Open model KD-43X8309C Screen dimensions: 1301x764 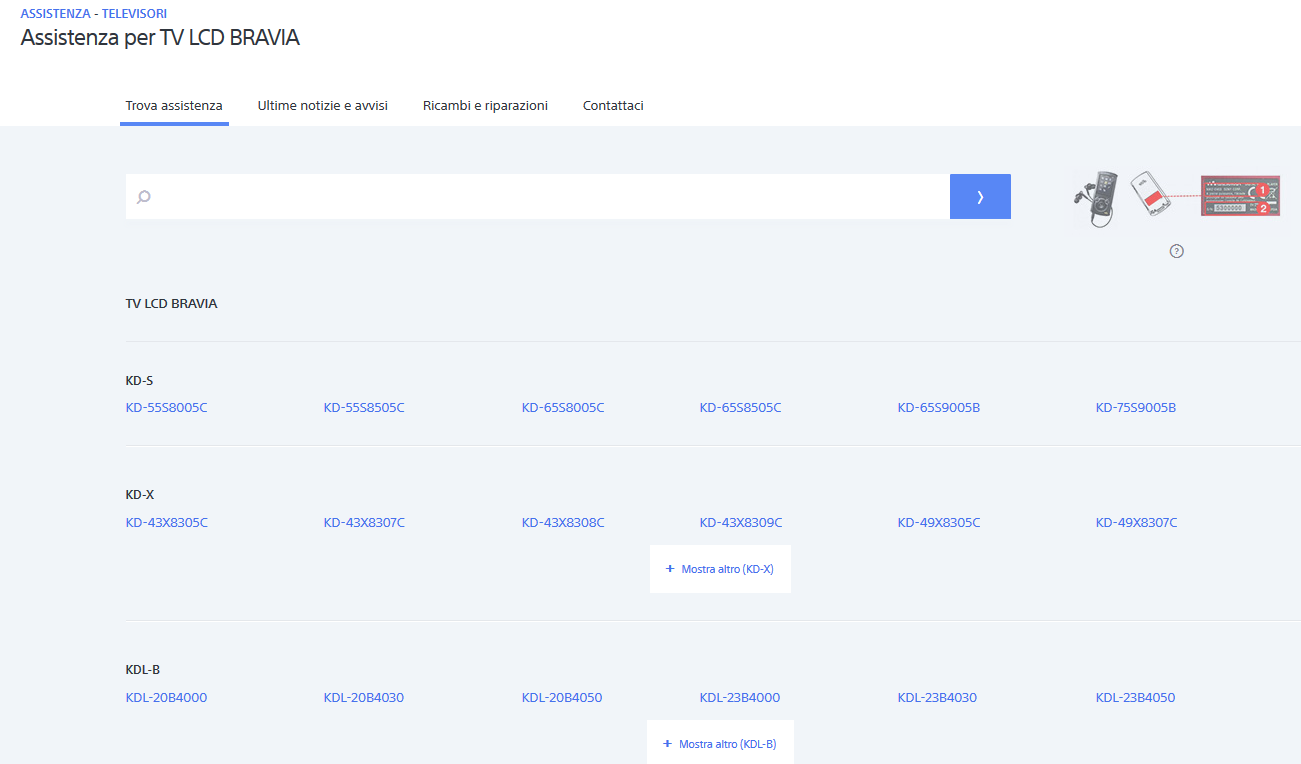(x=741, y=523)
